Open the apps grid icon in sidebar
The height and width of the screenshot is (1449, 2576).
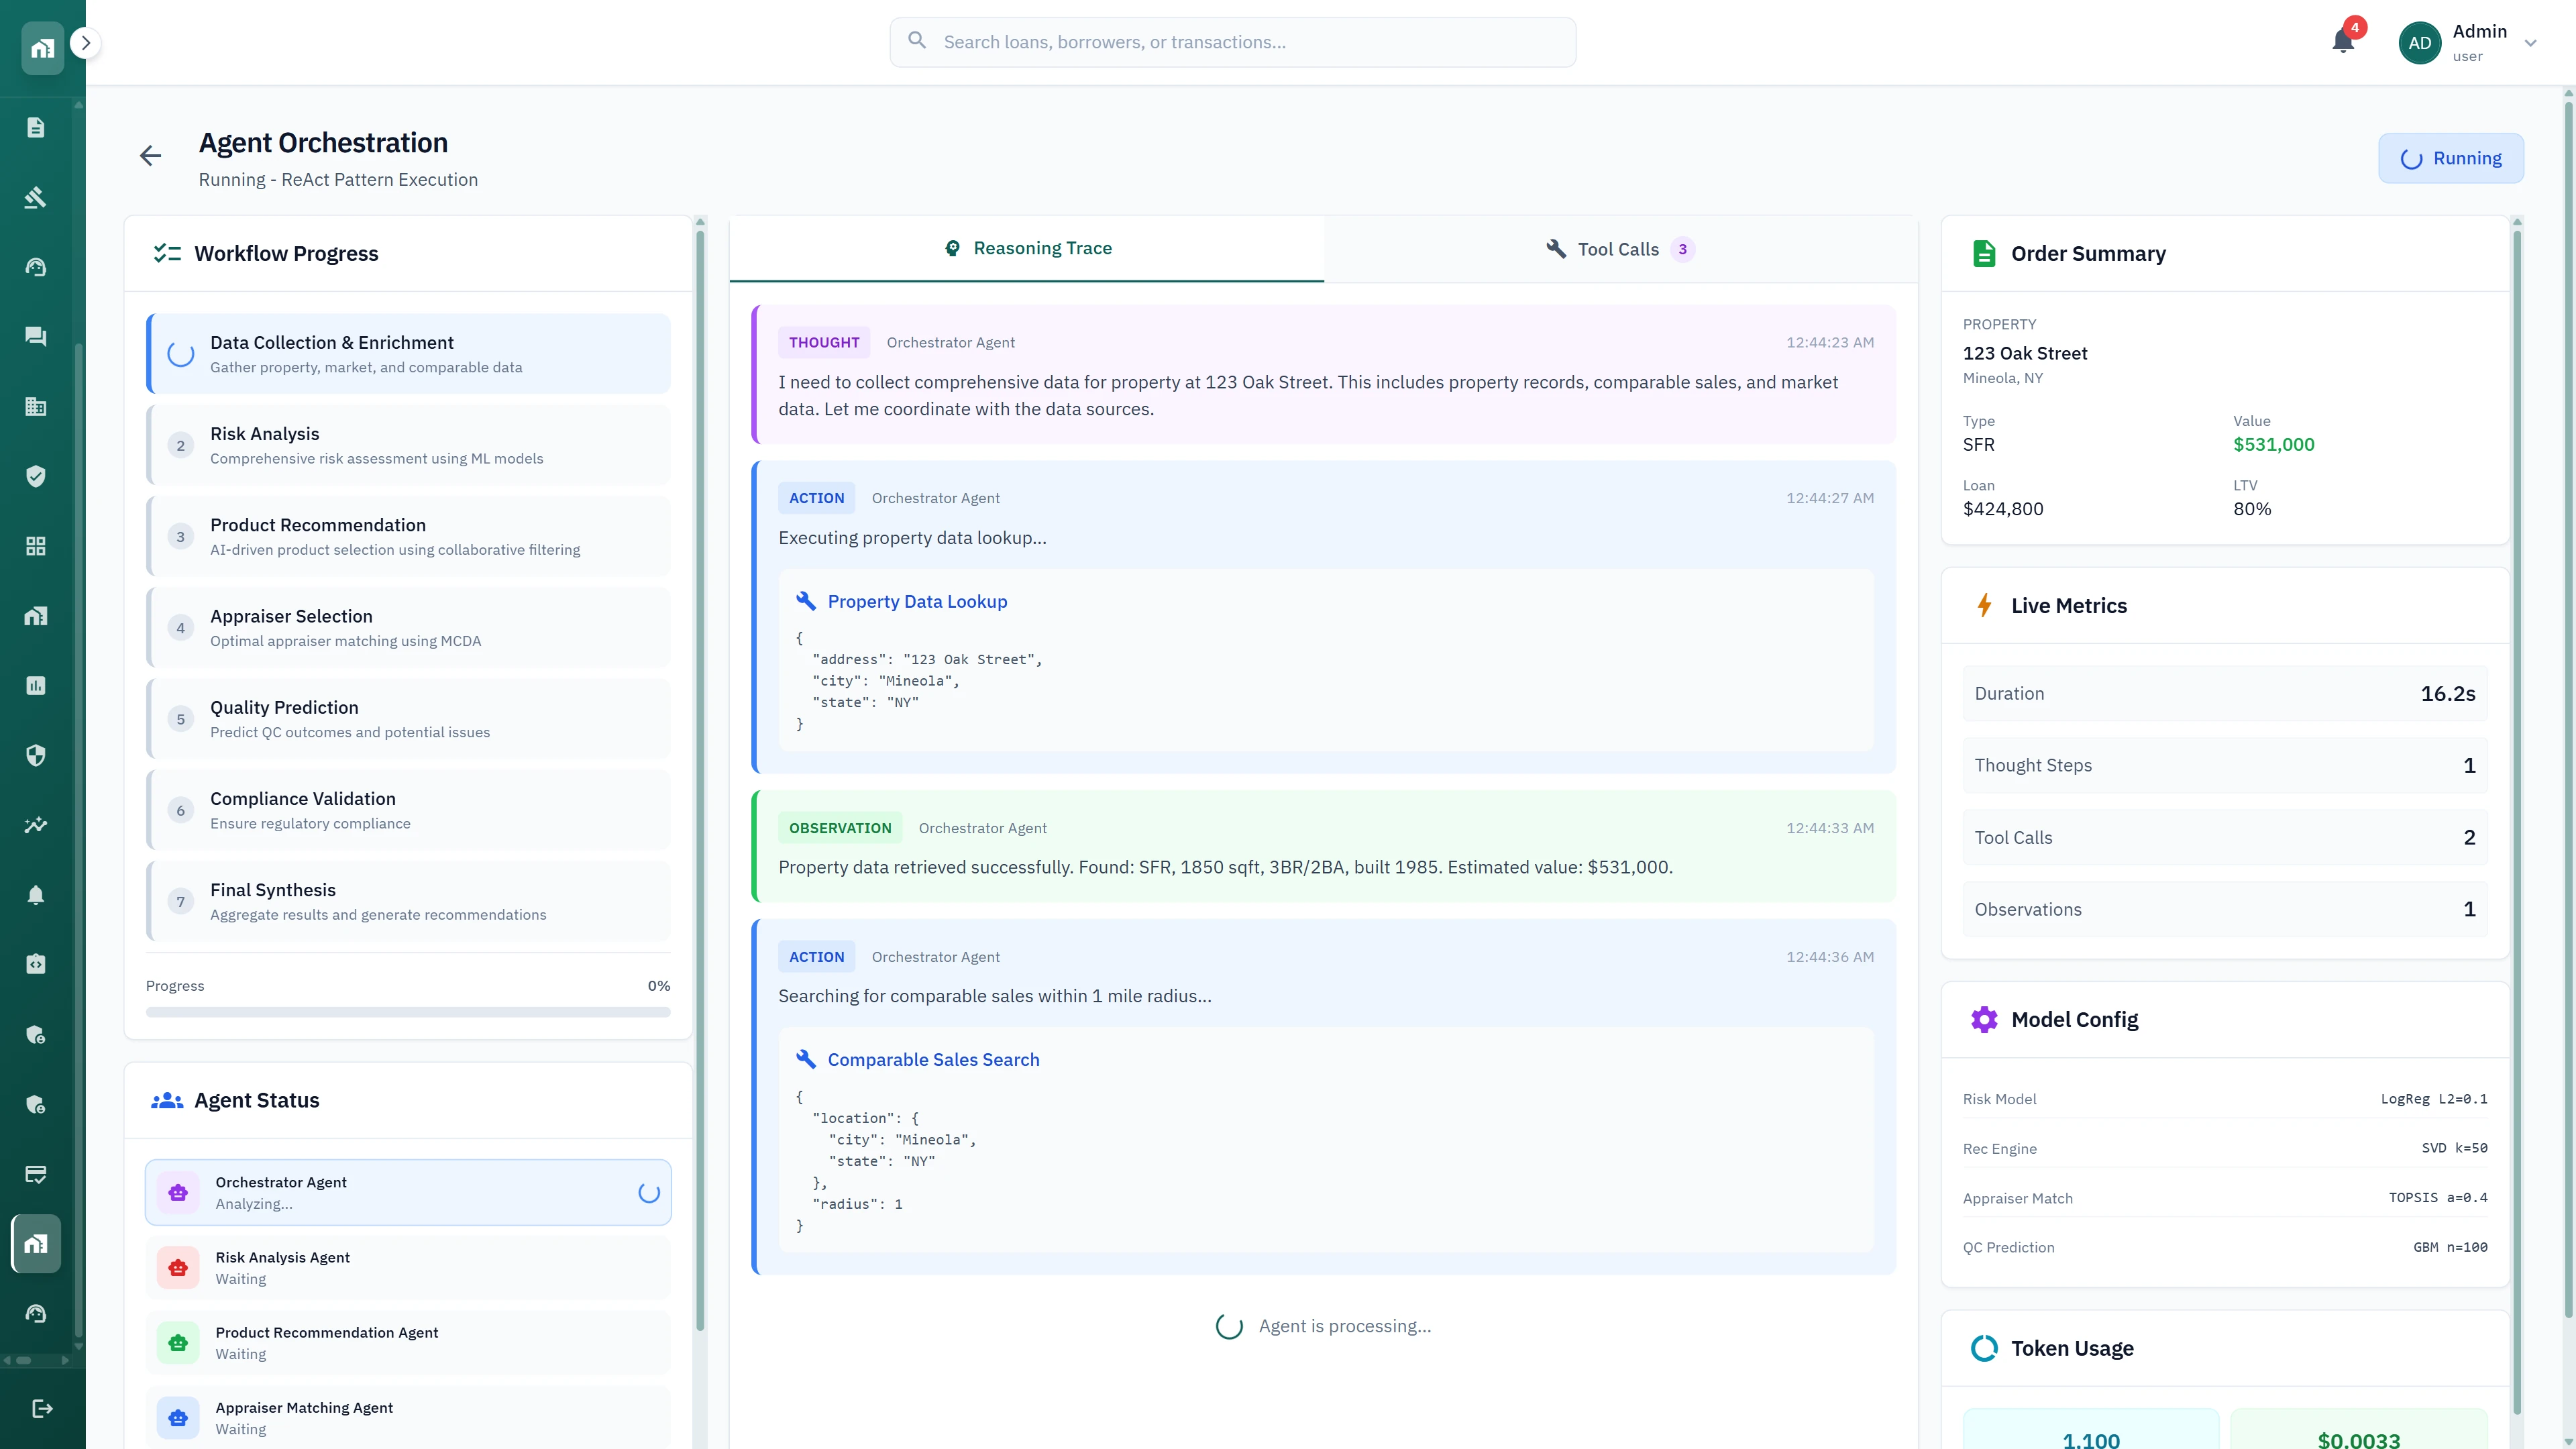coord(36,546)
